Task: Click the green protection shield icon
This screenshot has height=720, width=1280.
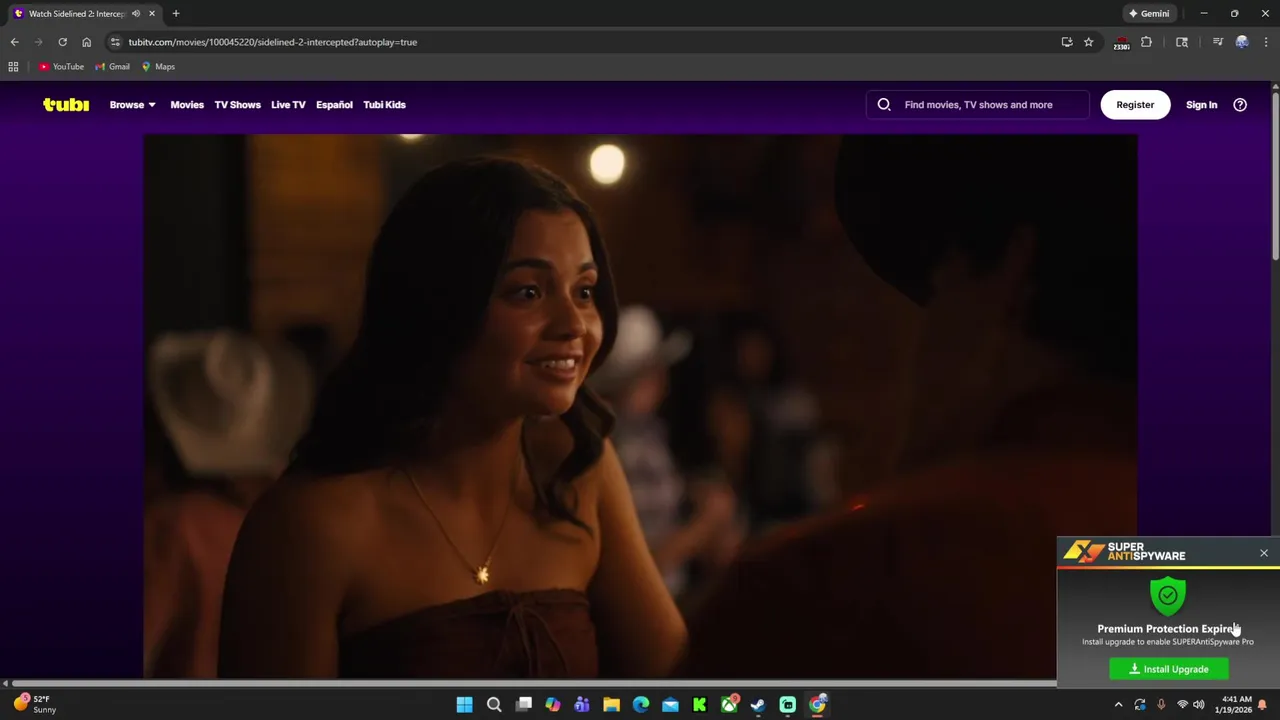Action: coord(1168,596)
